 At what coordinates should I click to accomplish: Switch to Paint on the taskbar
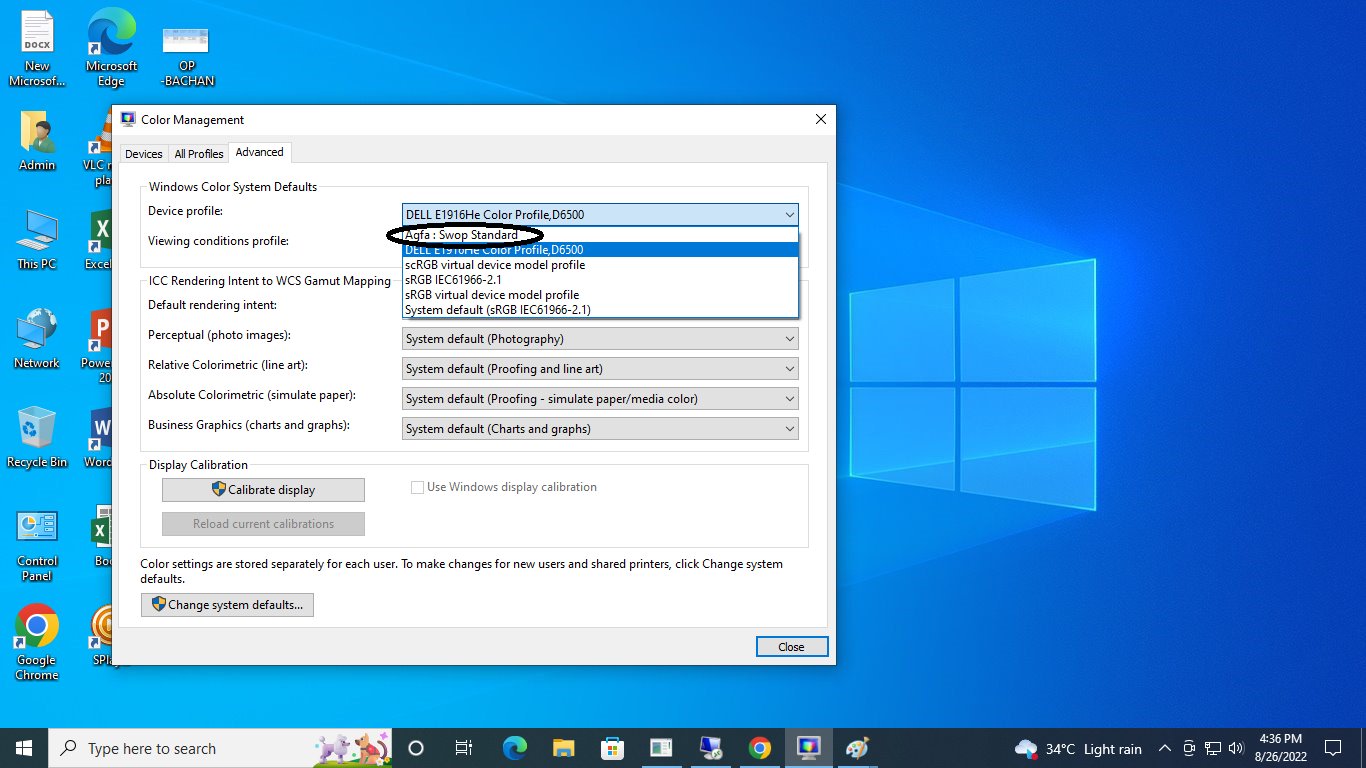tap(857, 748)
